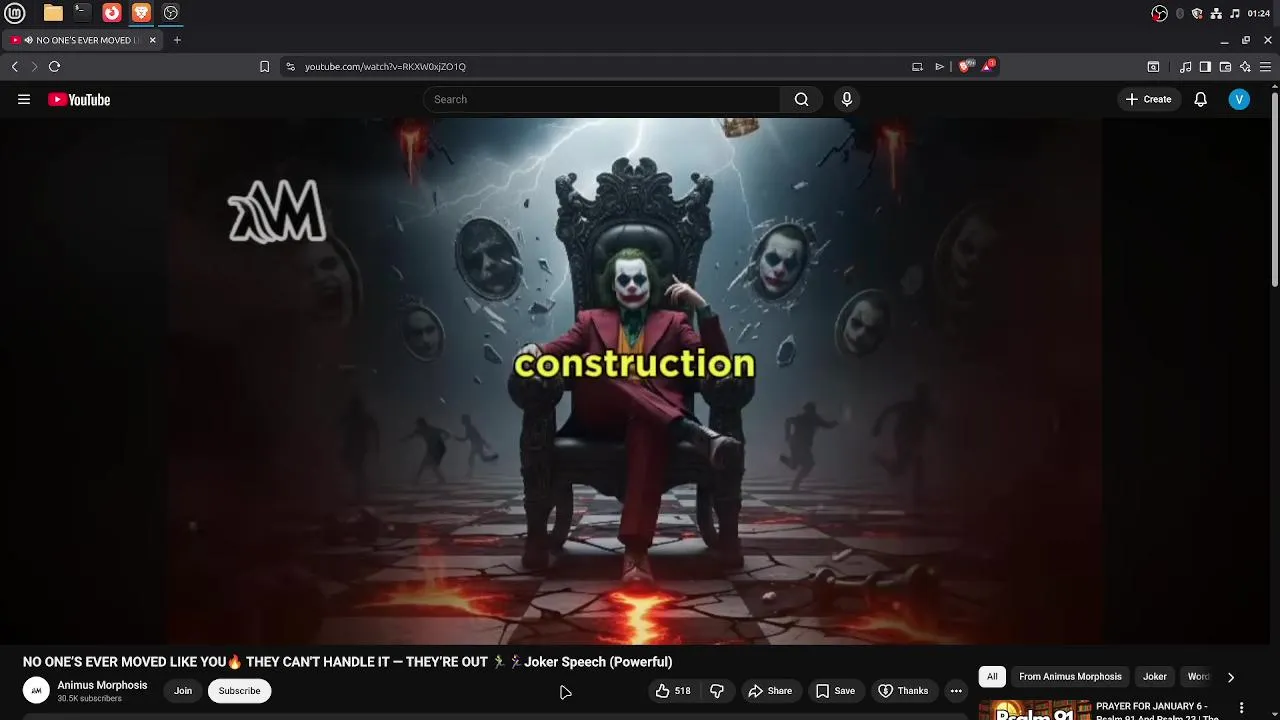Image resolution: width=1280 pixels, height=720 pixels.
Task: Click the search magnifier button
Action: tap(801, 99)
